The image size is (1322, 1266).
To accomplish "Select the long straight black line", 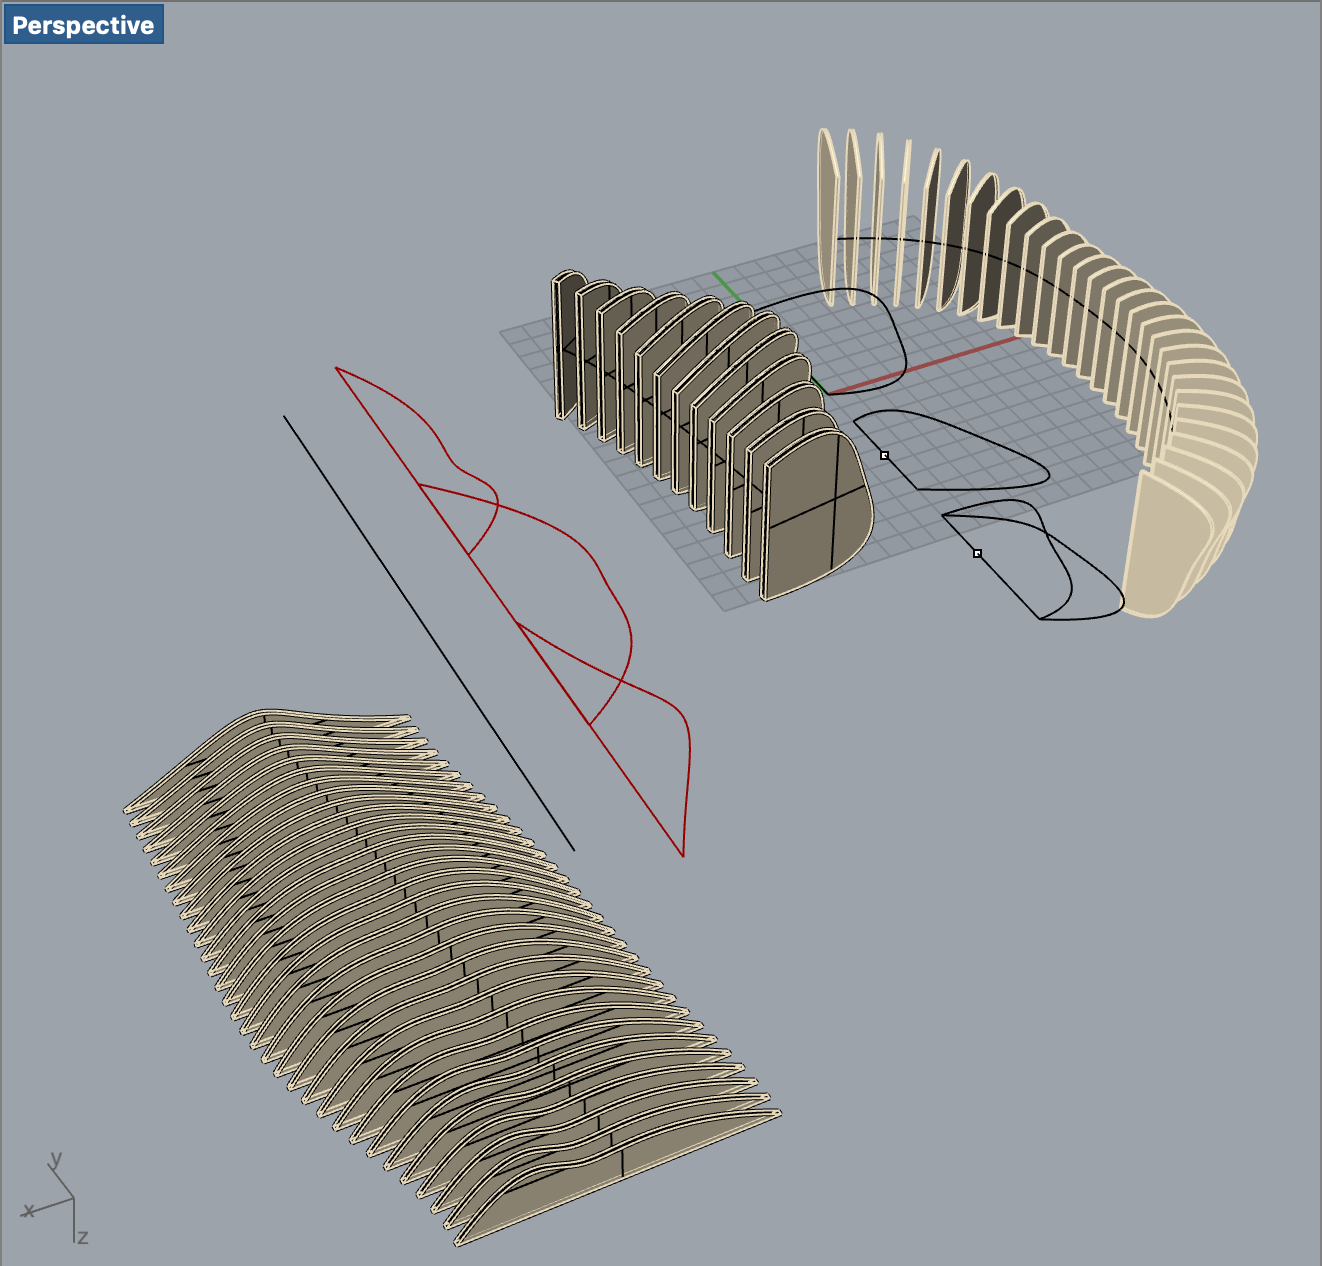I will pos(429,634).
